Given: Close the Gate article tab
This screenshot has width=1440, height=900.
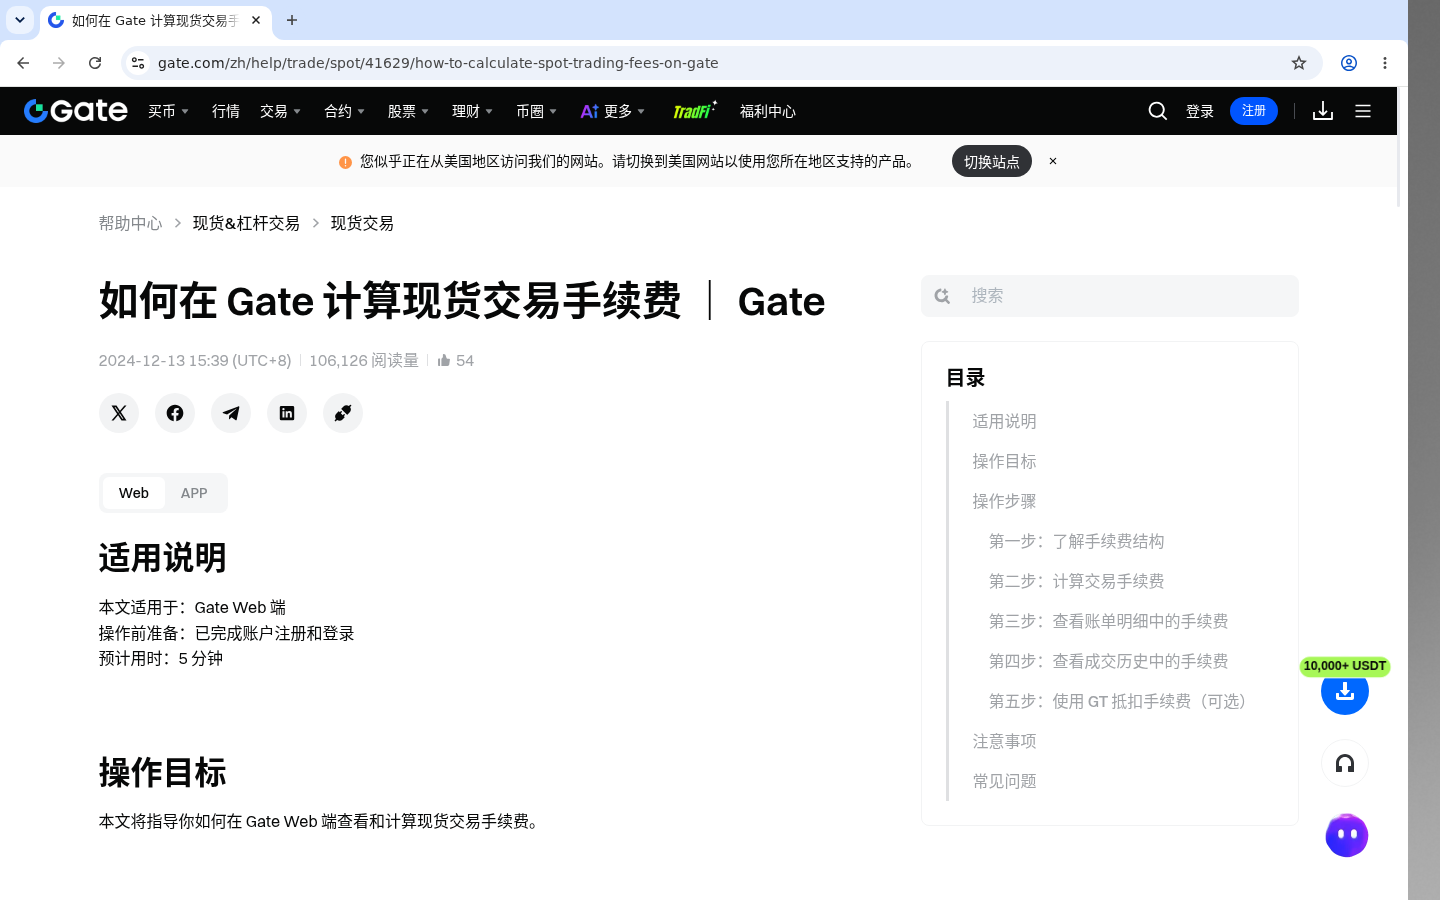Looking at the screenshot, I should click(x=256, y=20).
